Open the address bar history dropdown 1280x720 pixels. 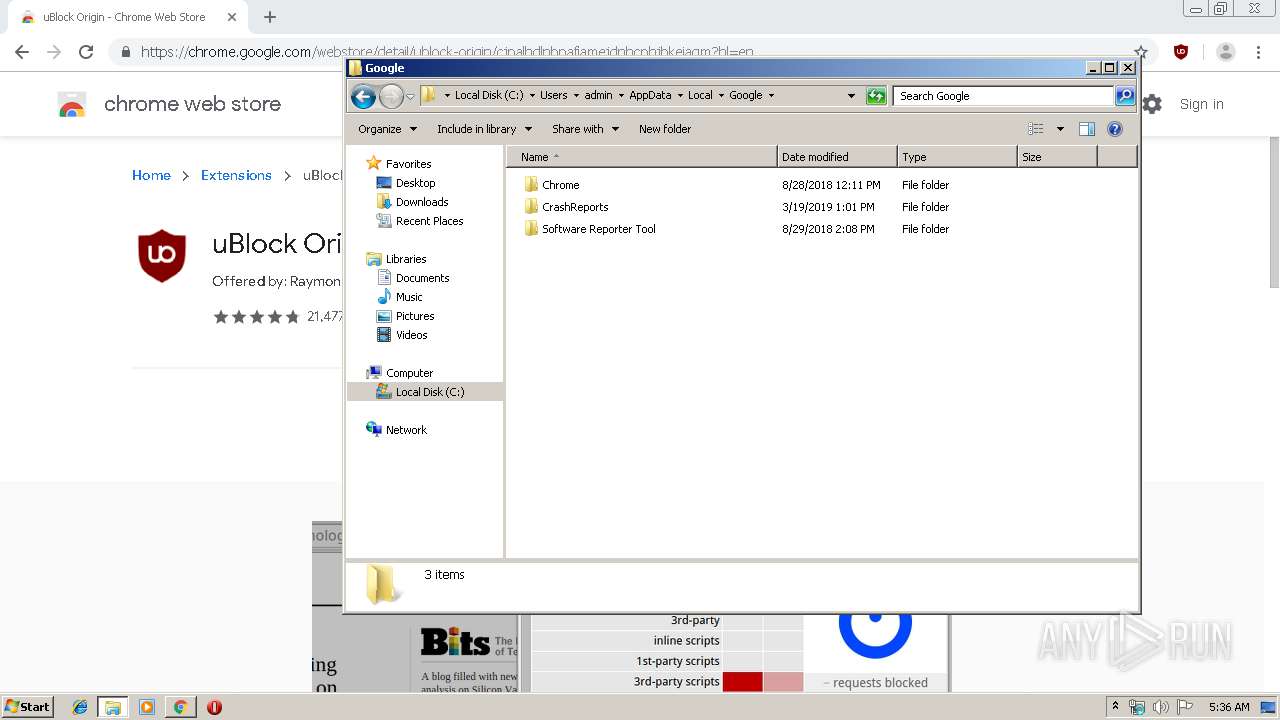[851, 96]
